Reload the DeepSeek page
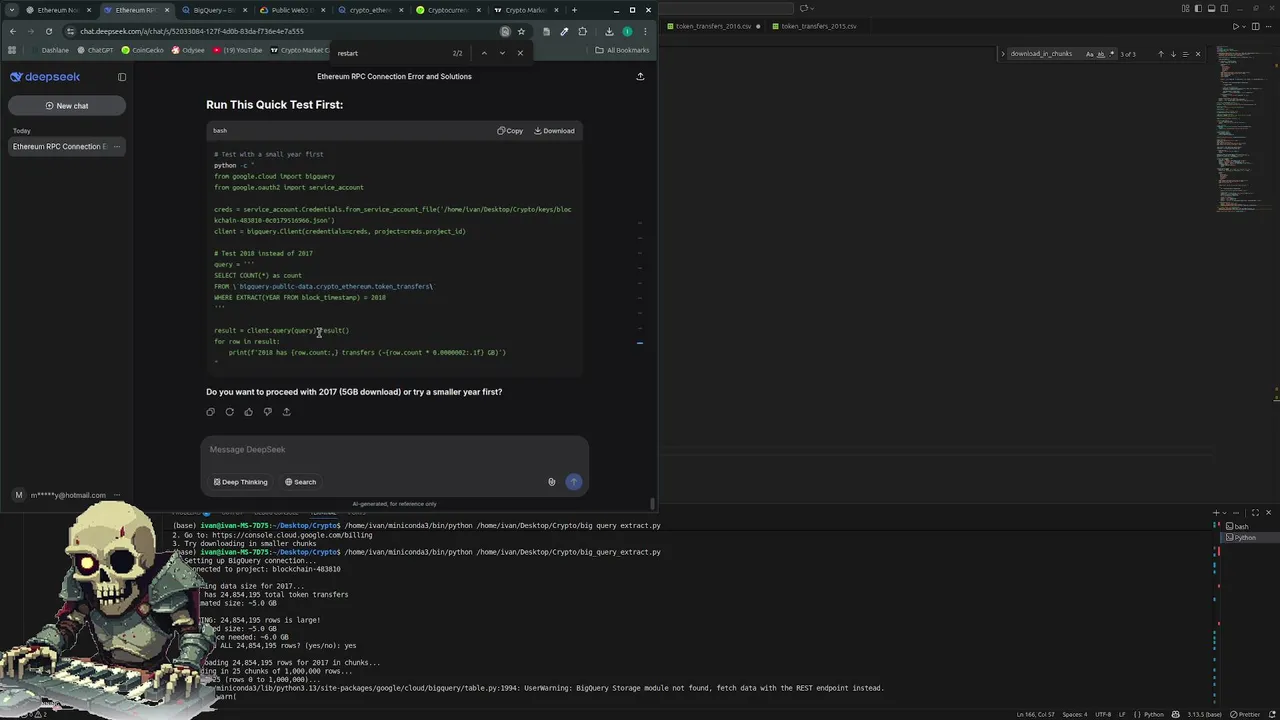Viewport: 1280px width, 720px height. 48,31
